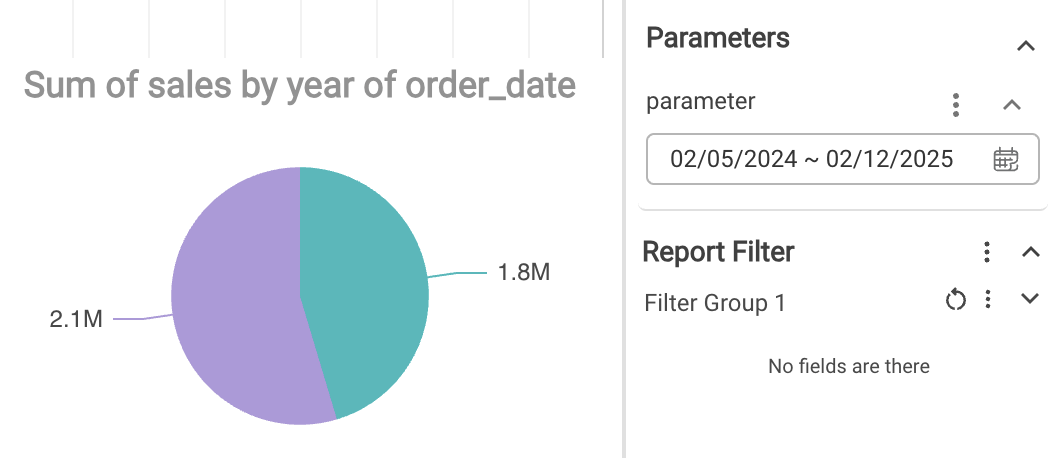1054x458 pixels.
Task: Open the calendar date picker icon
Action: pyautogui.click(x=1006, y=160)
